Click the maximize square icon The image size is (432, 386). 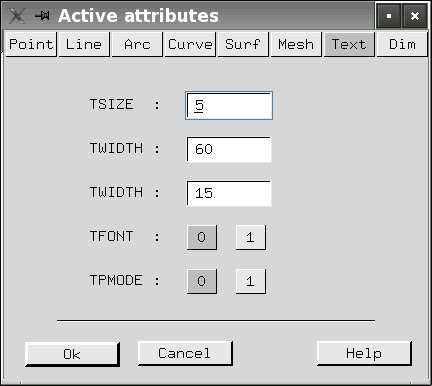click(389, 16)
